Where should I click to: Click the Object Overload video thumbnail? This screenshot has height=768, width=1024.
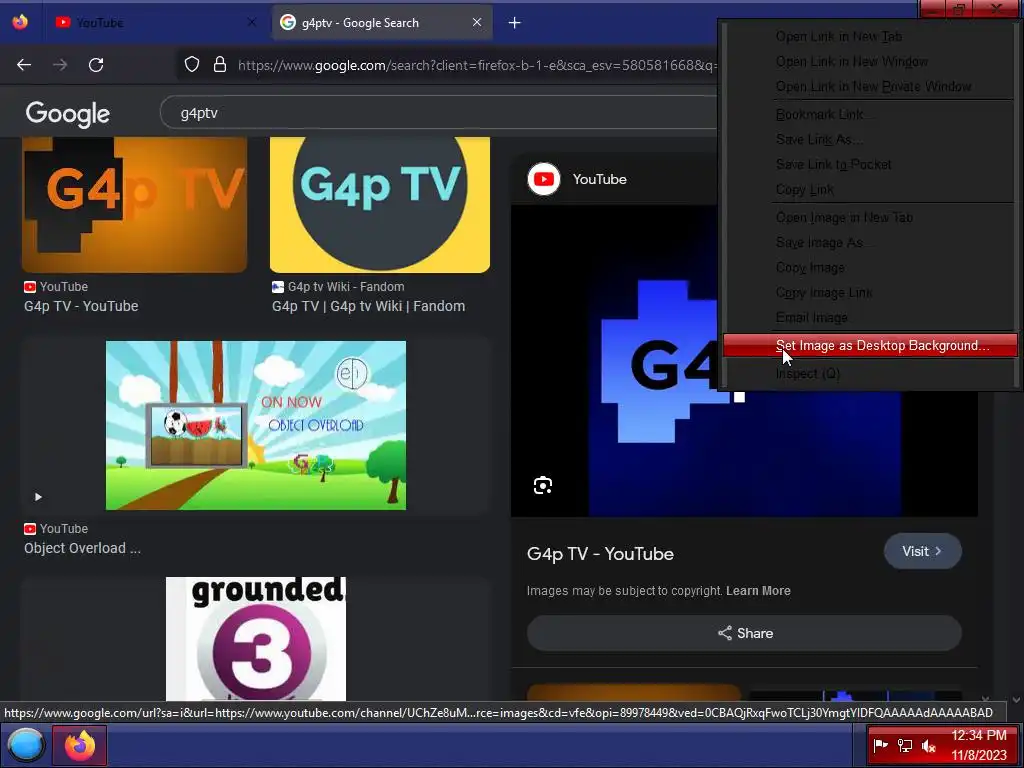coord(256,425)
